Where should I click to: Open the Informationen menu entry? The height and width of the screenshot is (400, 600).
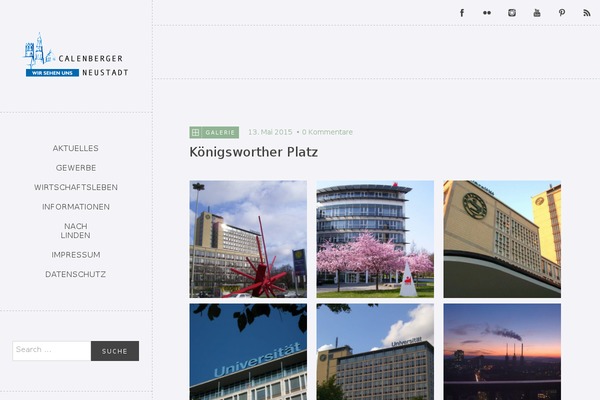point(76,207)
